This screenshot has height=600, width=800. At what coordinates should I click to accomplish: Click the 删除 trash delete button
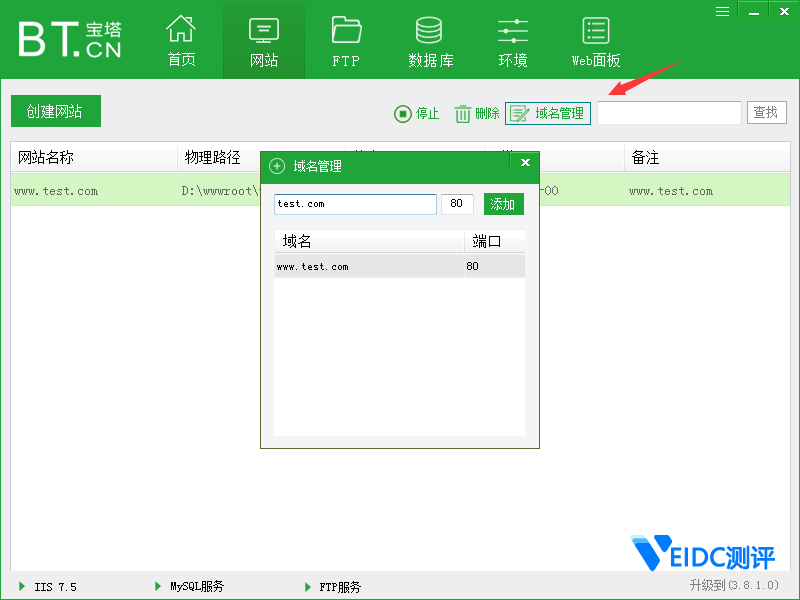(477, 114)
